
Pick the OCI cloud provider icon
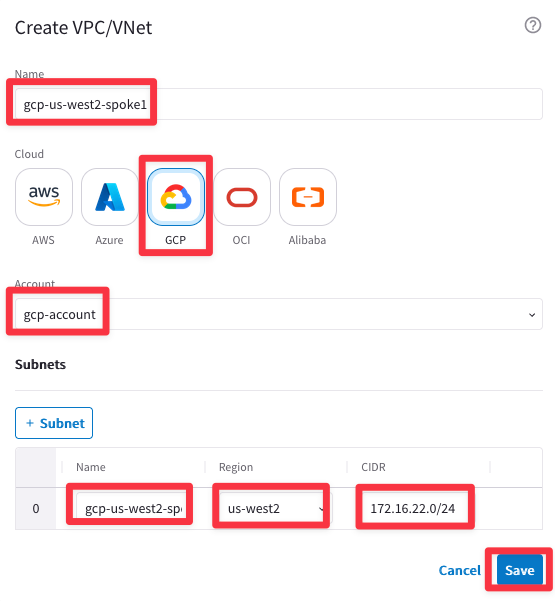[242, 197]
